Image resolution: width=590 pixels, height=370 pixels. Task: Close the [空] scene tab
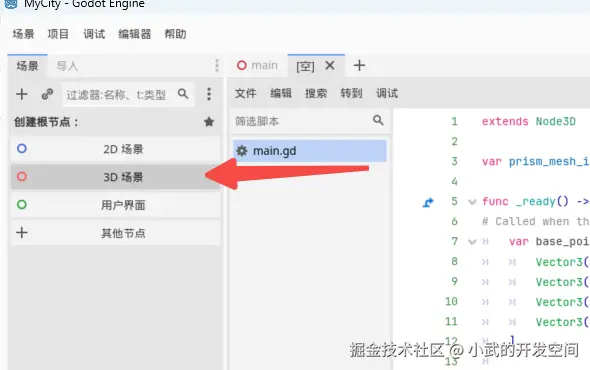pos(330,65)
